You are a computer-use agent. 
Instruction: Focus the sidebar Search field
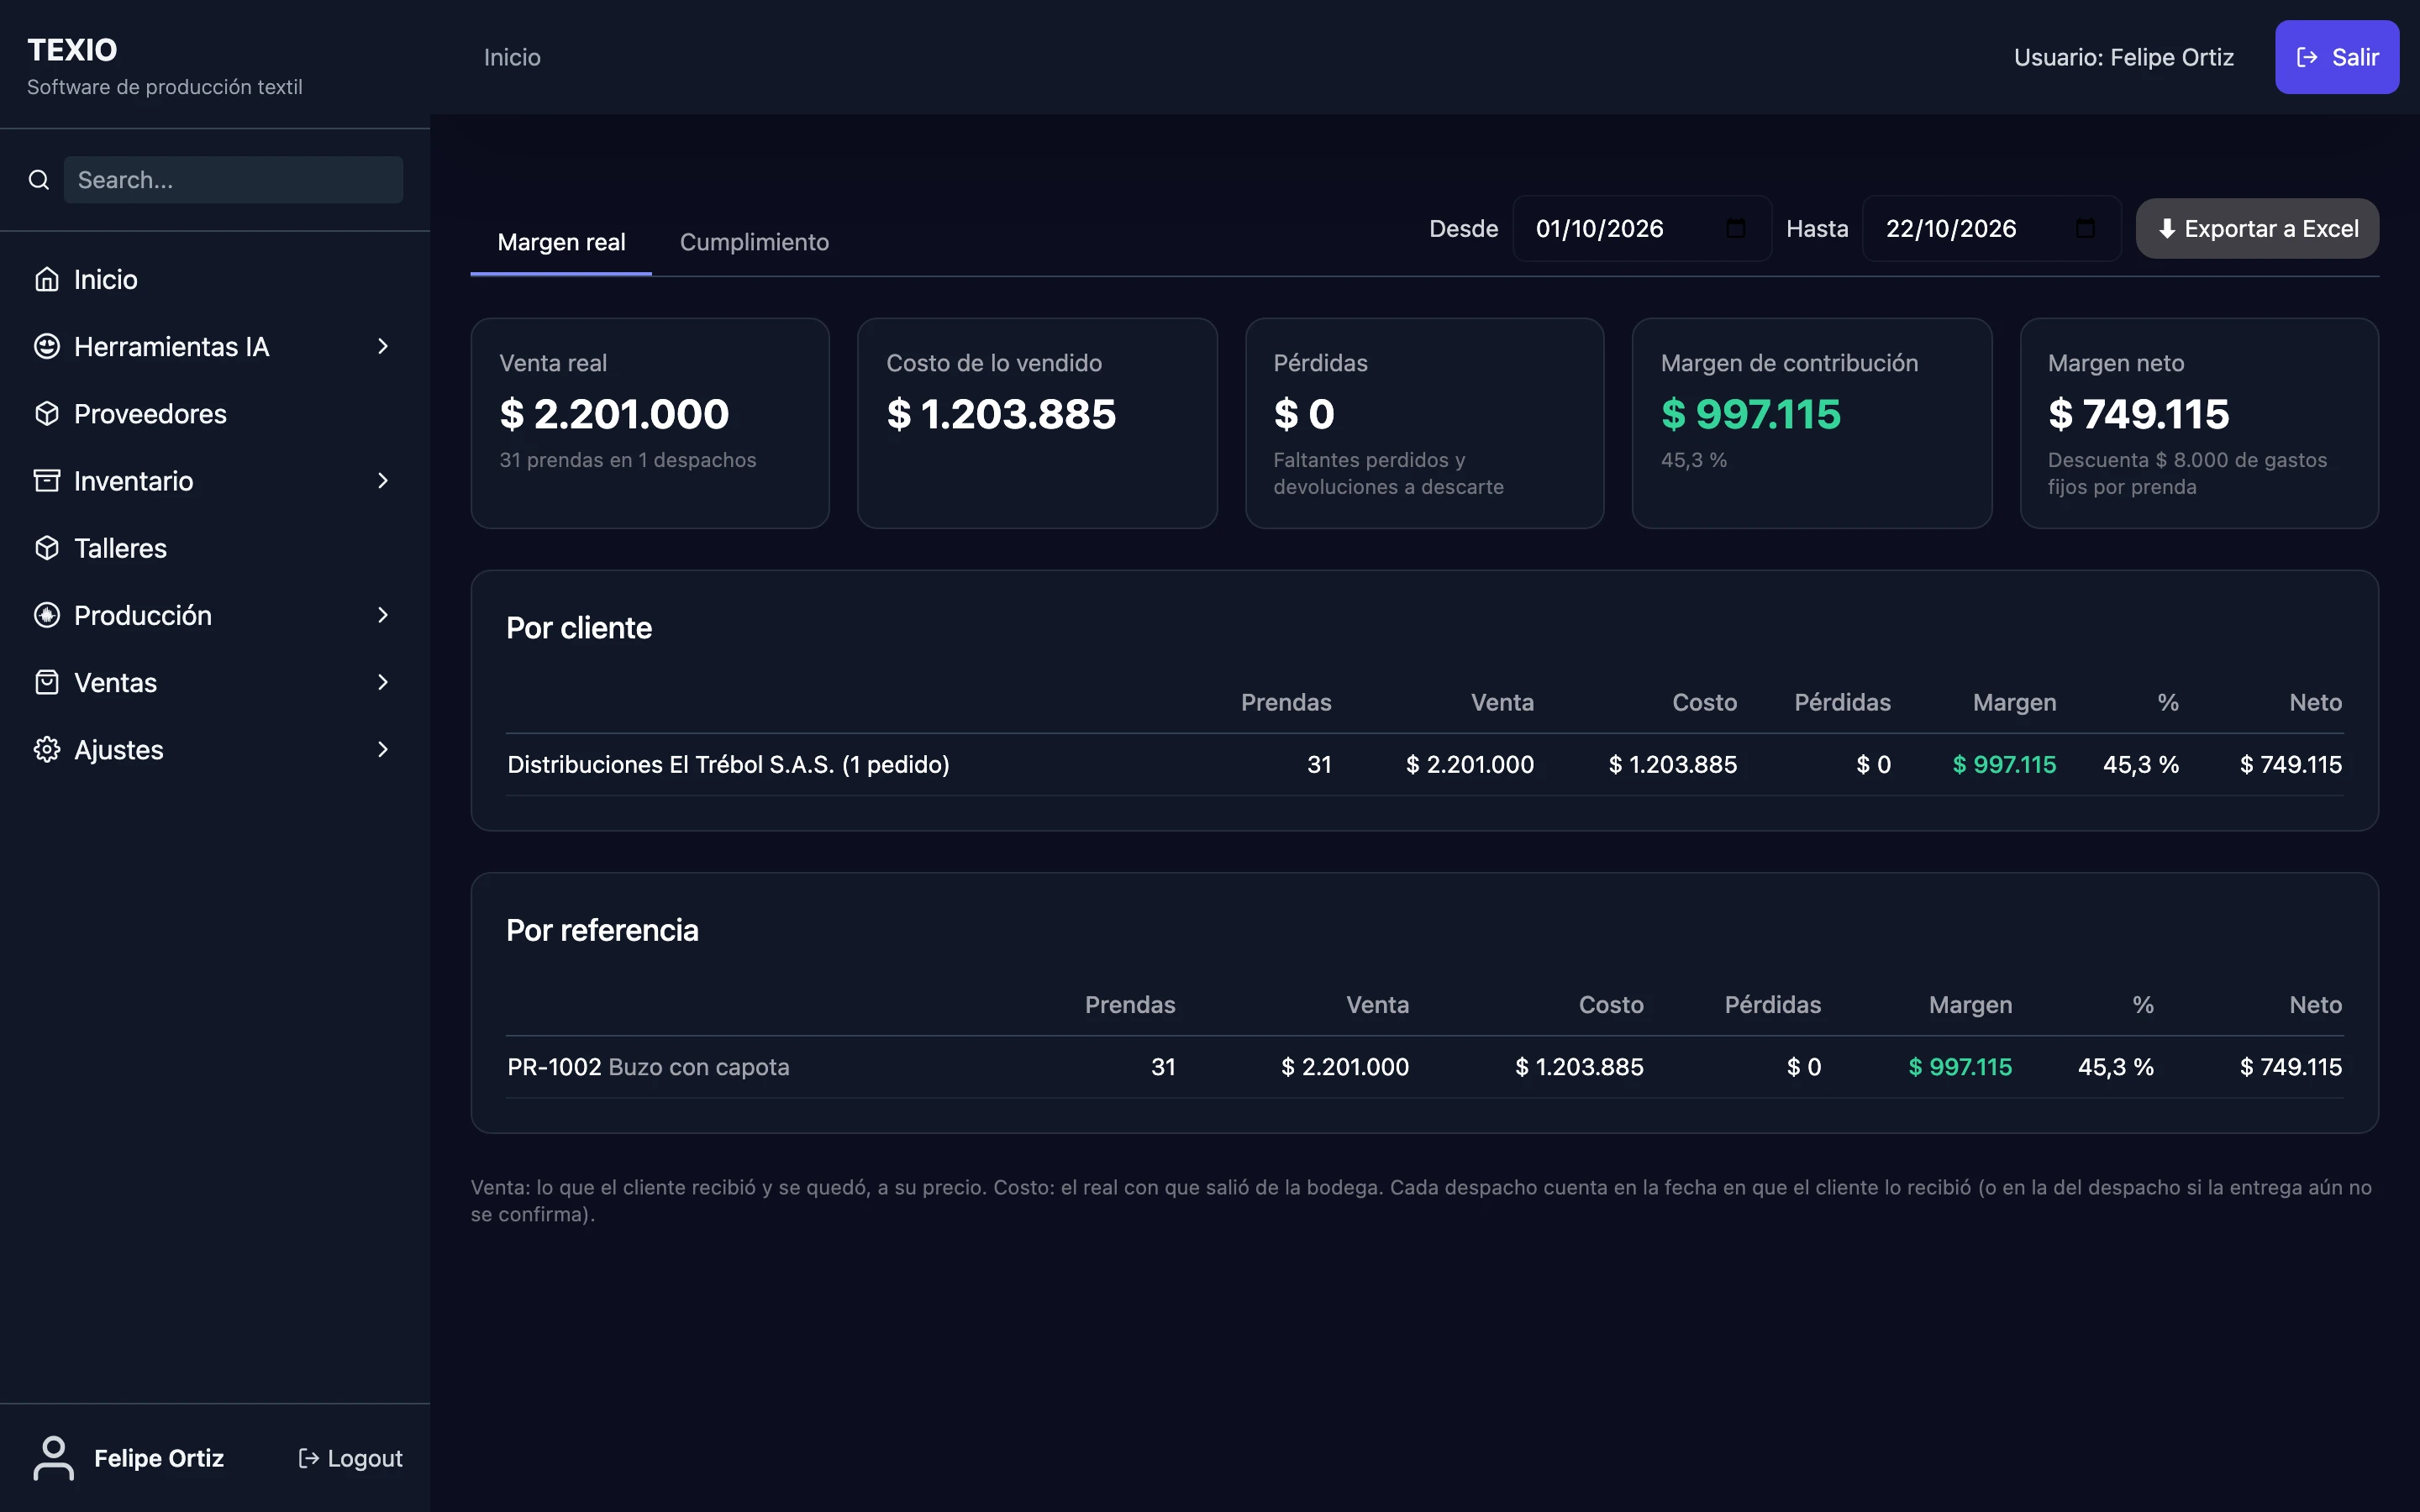[234, 180]
